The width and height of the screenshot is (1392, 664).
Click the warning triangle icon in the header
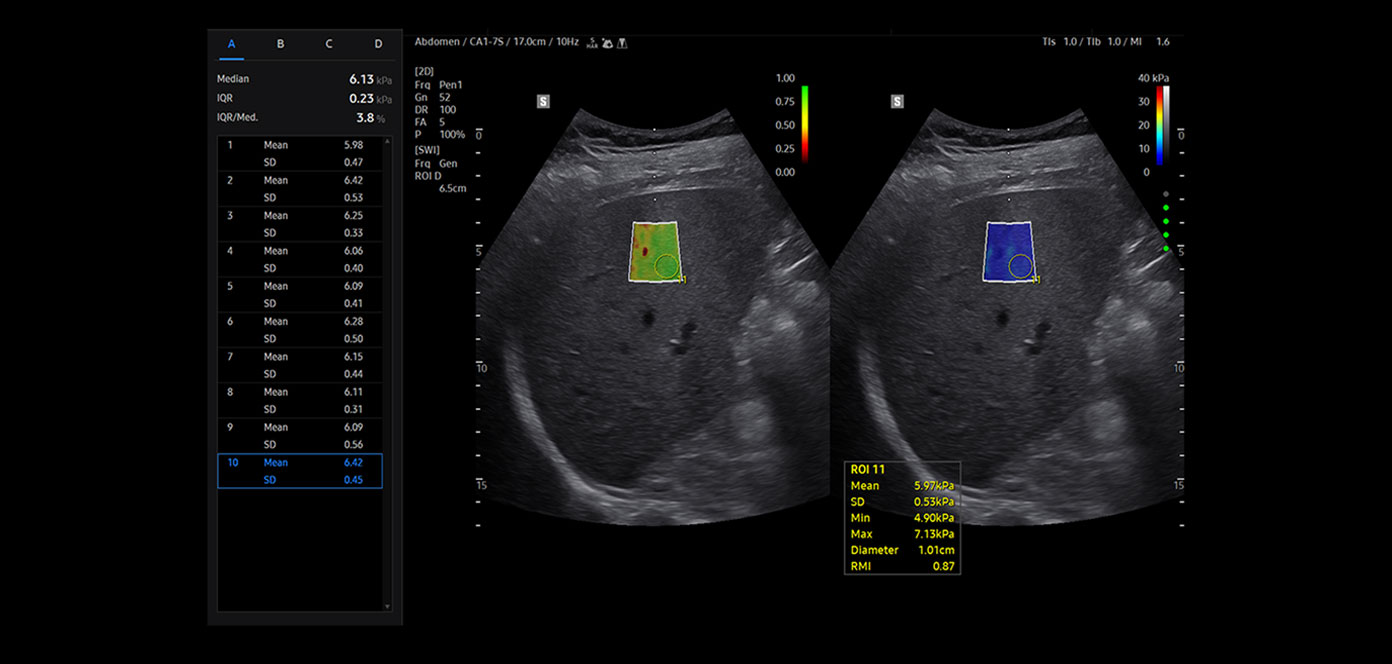click(622, 43)
